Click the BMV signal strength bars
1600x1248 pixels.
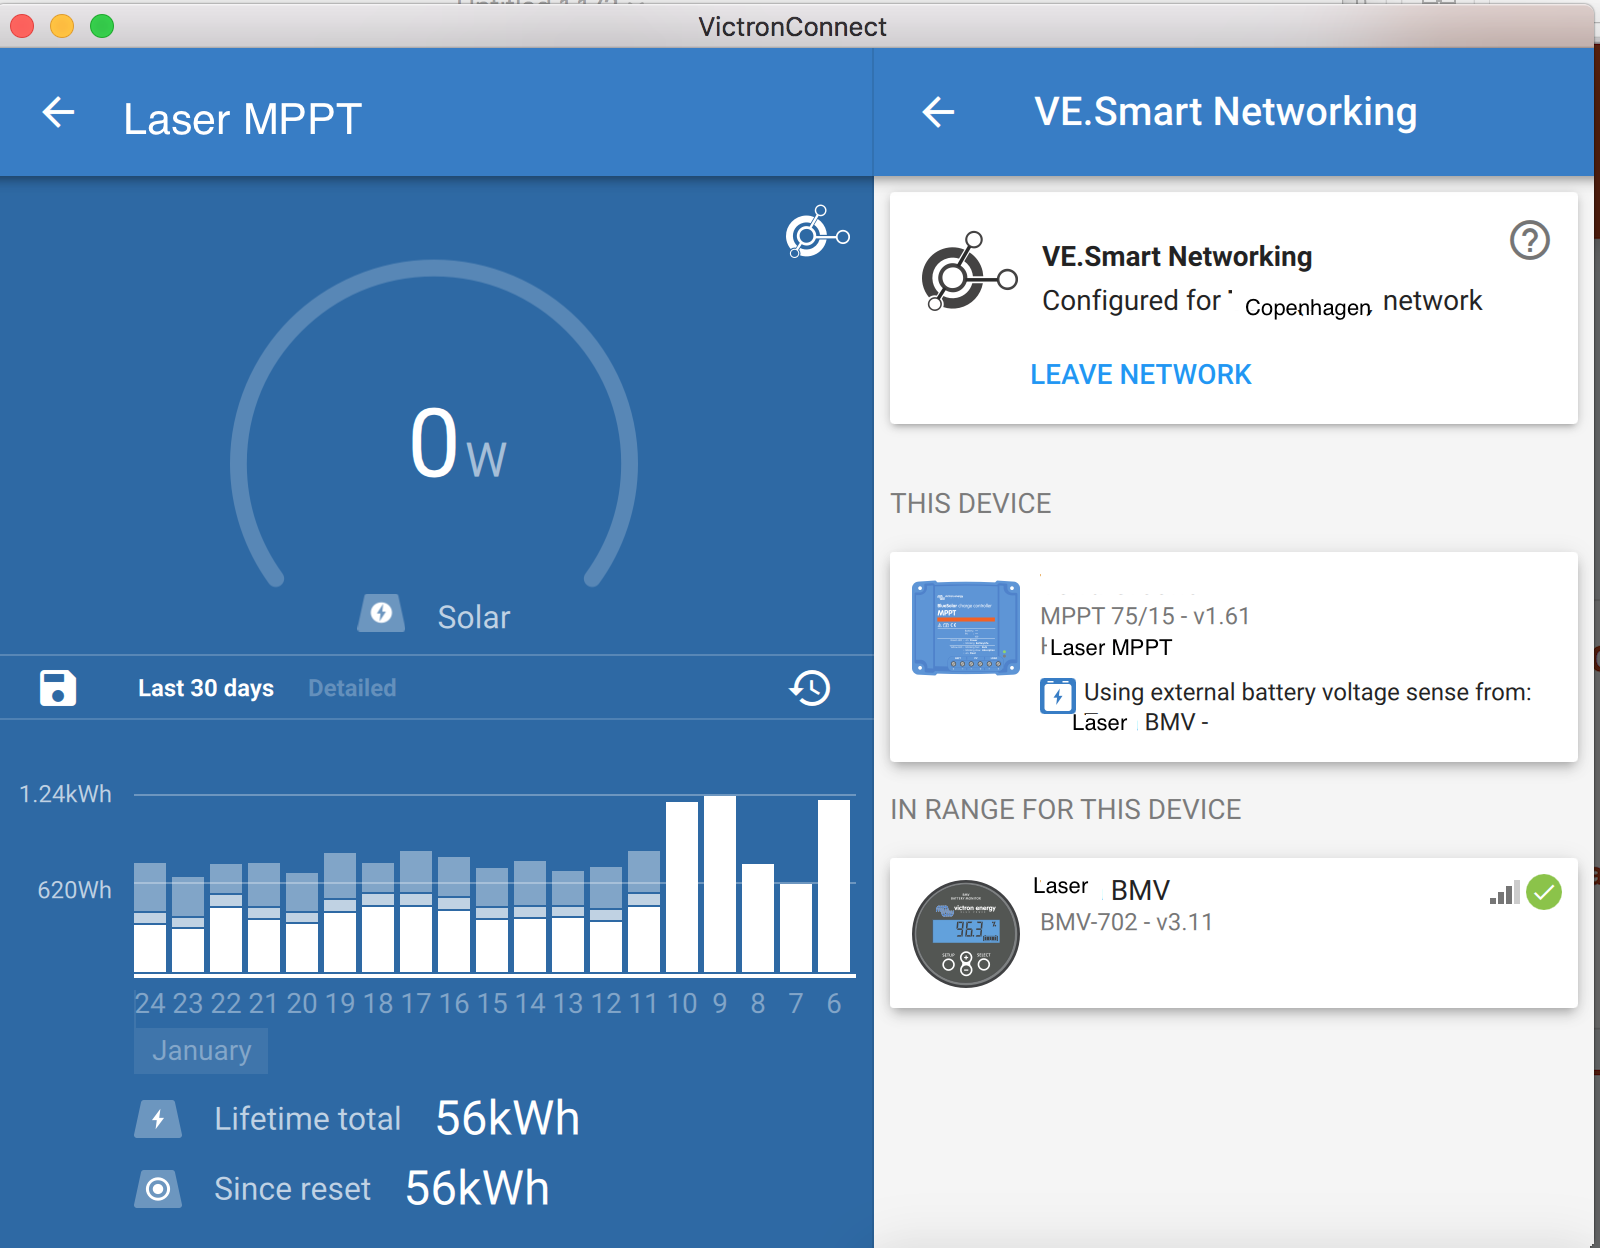pyautogui.click(x=1505, y=892)
